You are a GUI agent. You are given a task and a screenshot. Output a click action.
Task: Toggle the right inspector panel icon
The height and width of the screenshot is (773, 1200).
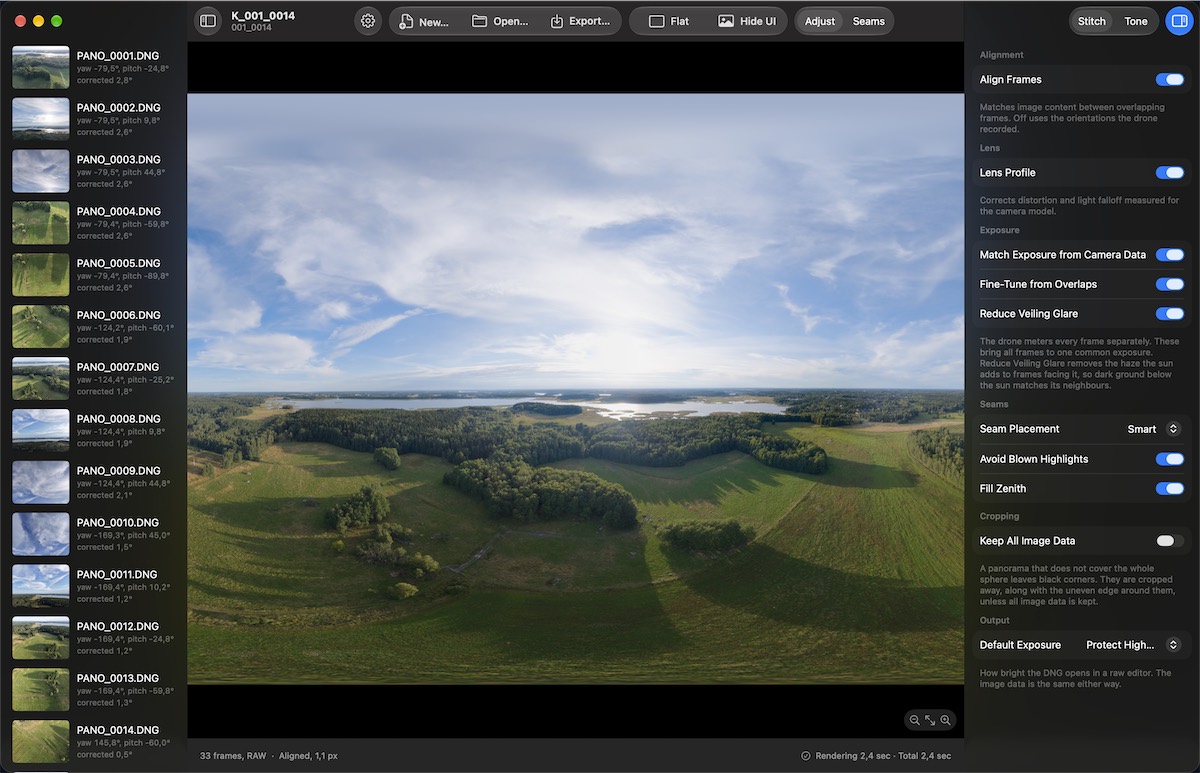(1179, 21)
